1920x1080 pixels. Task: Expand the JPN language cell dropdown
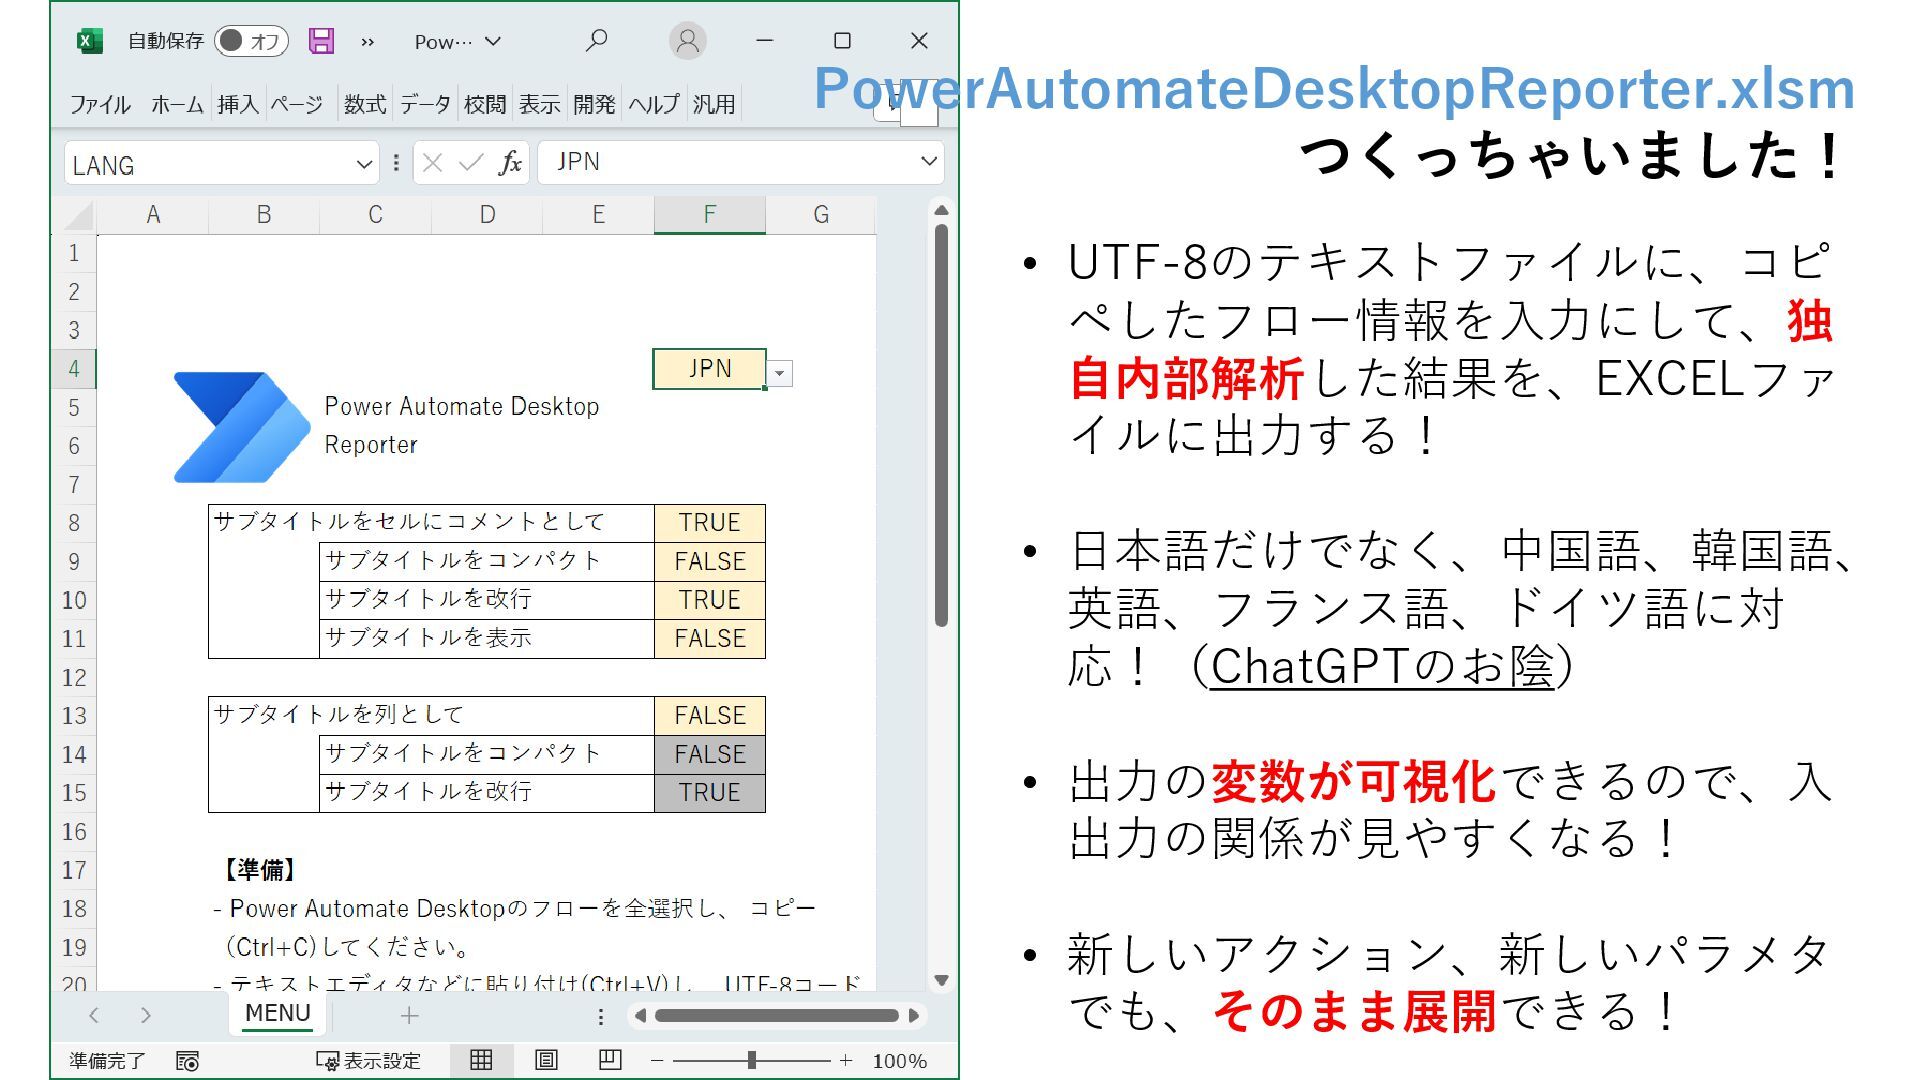[x=780, y=374]
